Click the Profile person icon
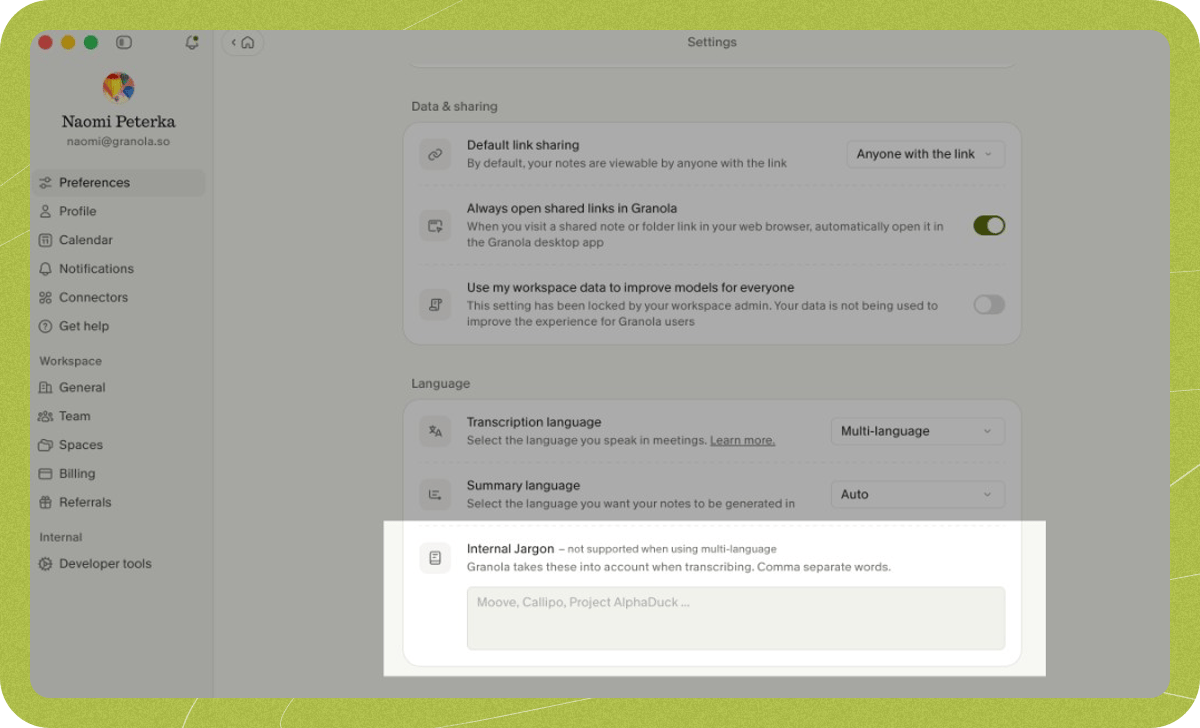The image size is (1200, 728). (45, 211)
